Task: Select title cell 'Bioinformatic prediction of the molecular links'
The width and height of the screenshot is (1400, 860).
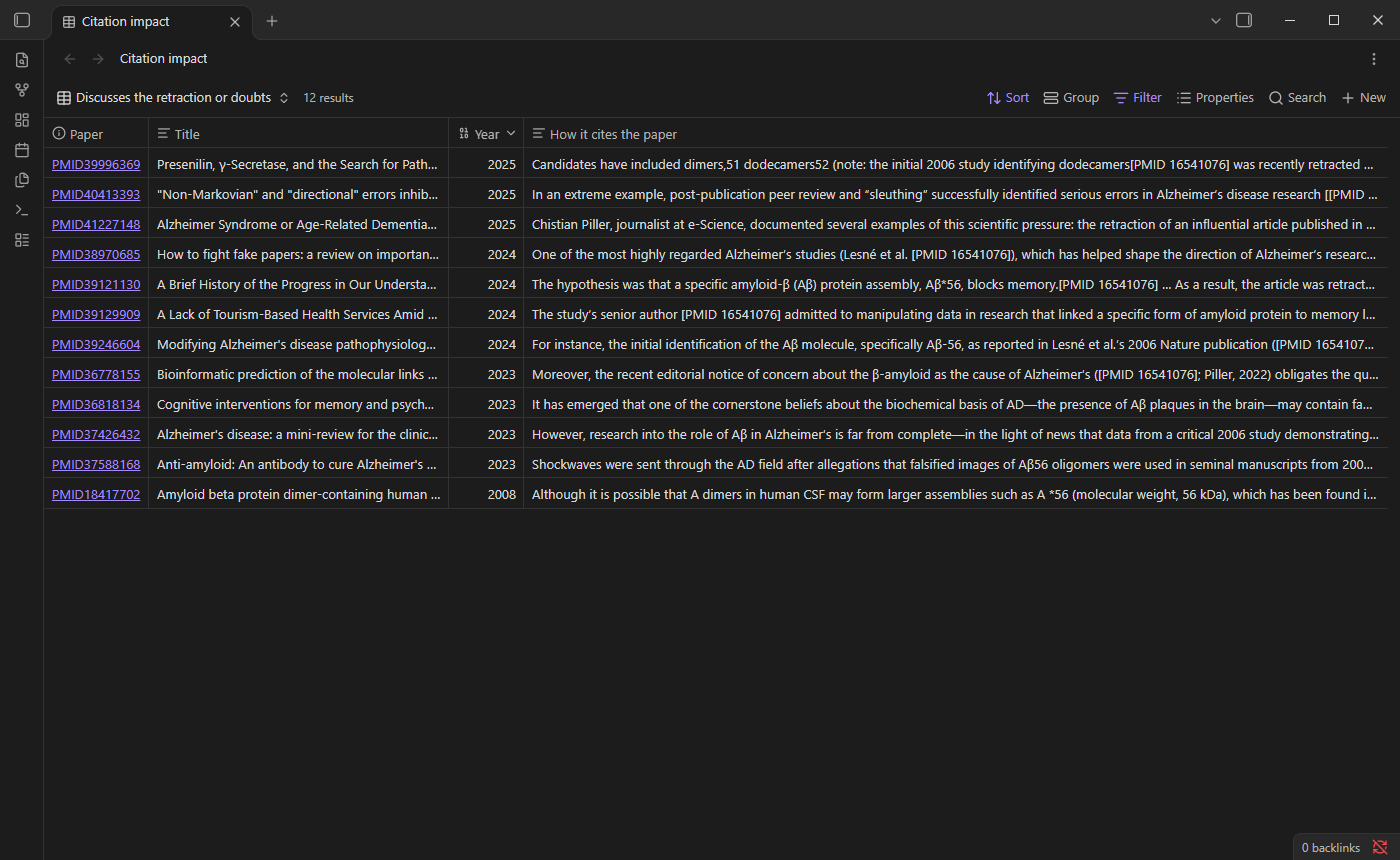Action: [299, 374]
